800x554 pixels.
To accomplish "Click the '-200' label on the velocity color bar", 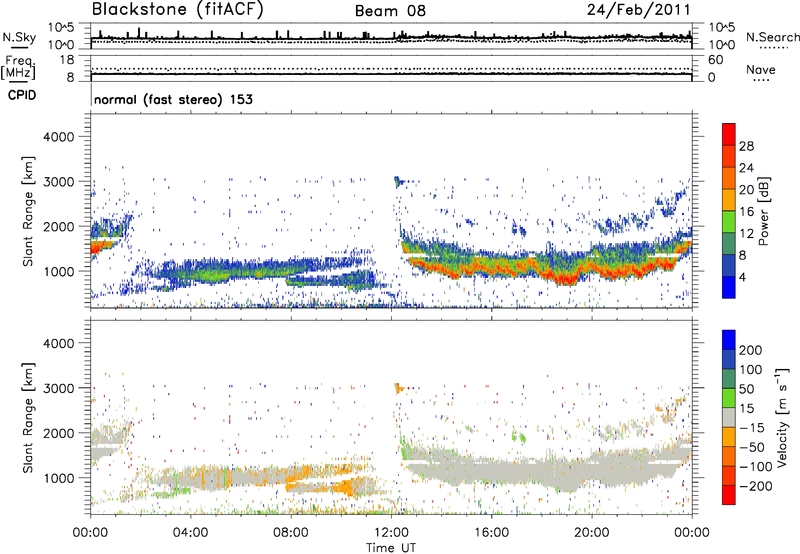I will click(756, 486).
